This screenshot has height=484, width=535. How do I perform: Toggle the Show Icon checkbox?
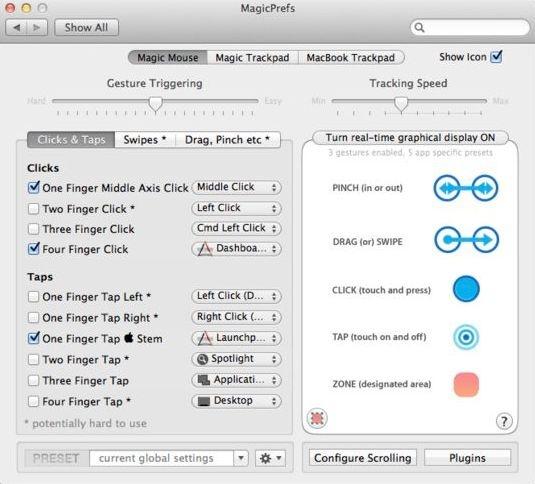496,56
